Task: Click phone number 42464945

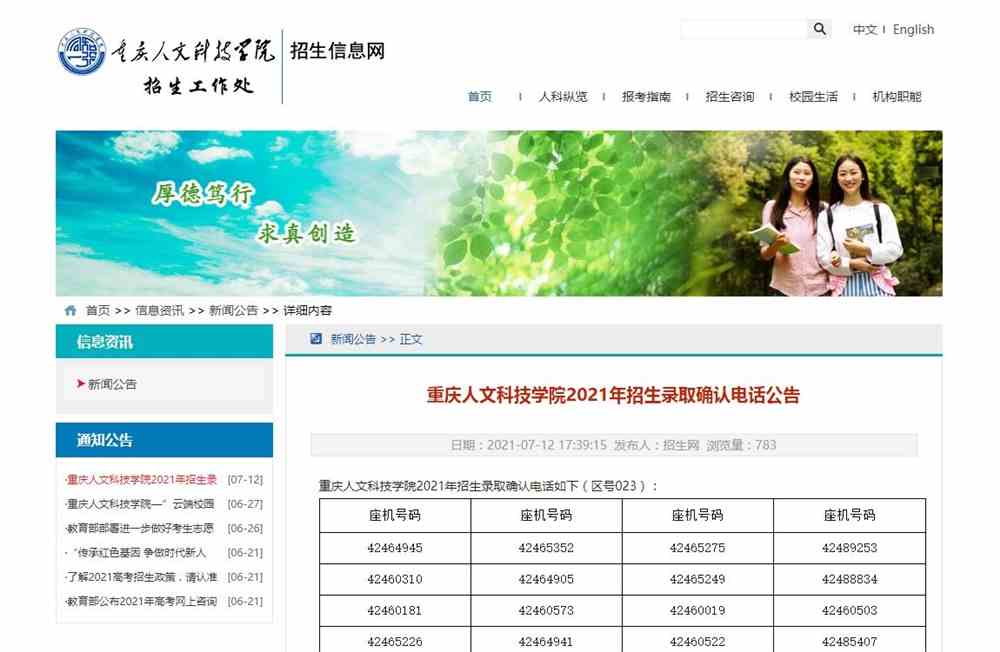Action: (395, 548)
